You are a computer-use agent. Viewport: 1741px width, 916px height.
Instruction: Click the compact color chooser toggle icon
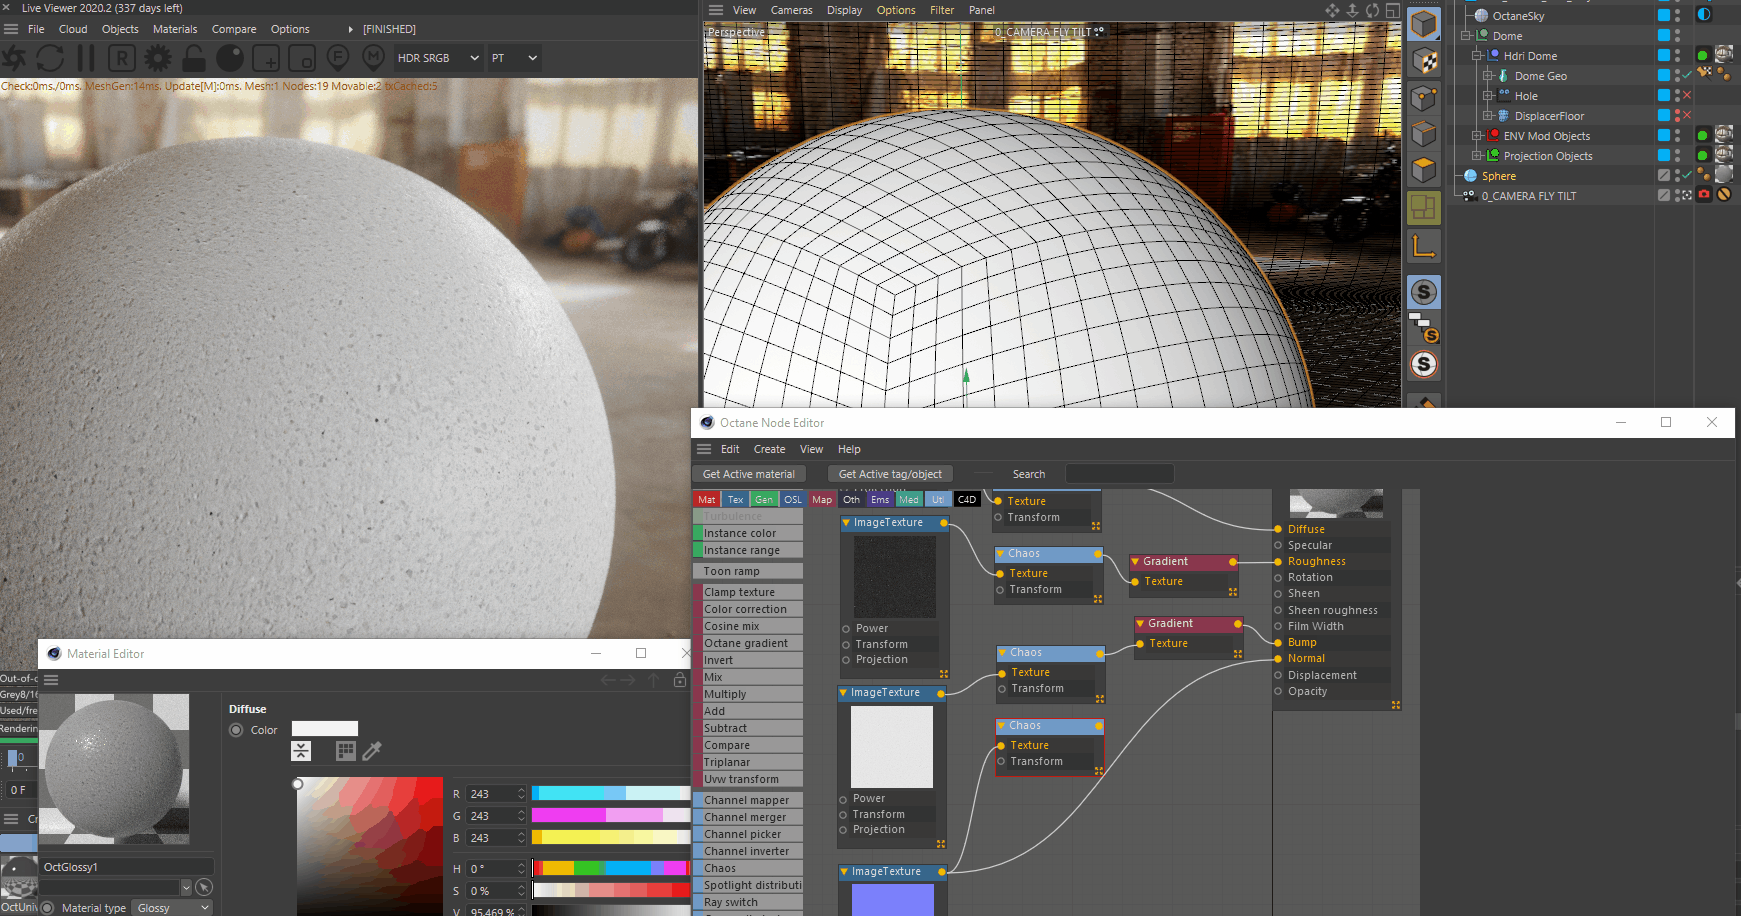301,750
